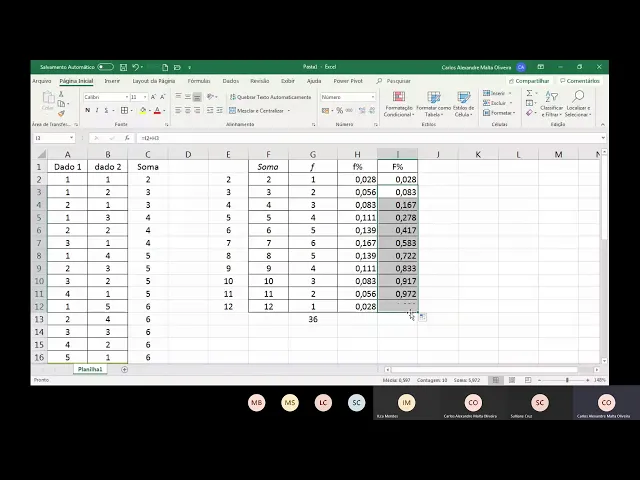Click the Undo arrow icon

(x=136, y=67)
